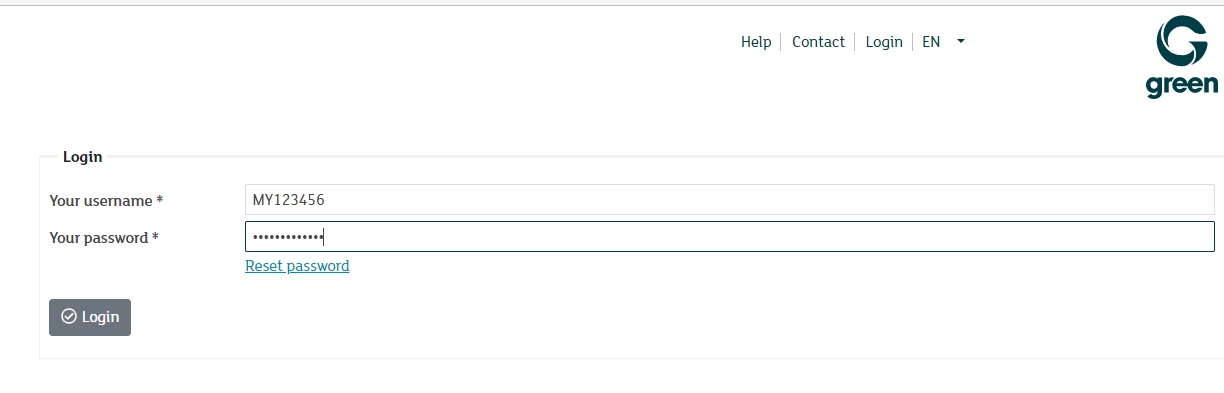The image size is (1224, 393).
Task: Click on the MY123456 text in username box
Action: [288, 200]
